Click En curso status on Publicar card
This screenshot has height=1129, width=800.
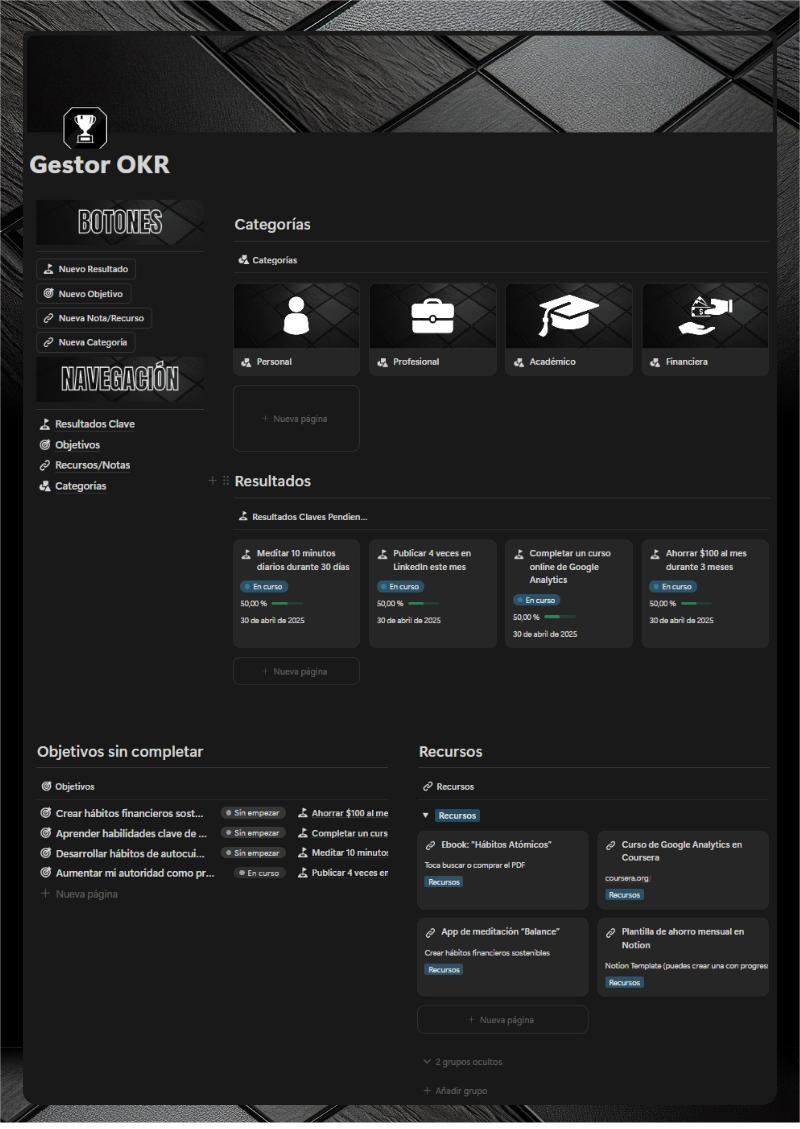[x=400, y=587]
